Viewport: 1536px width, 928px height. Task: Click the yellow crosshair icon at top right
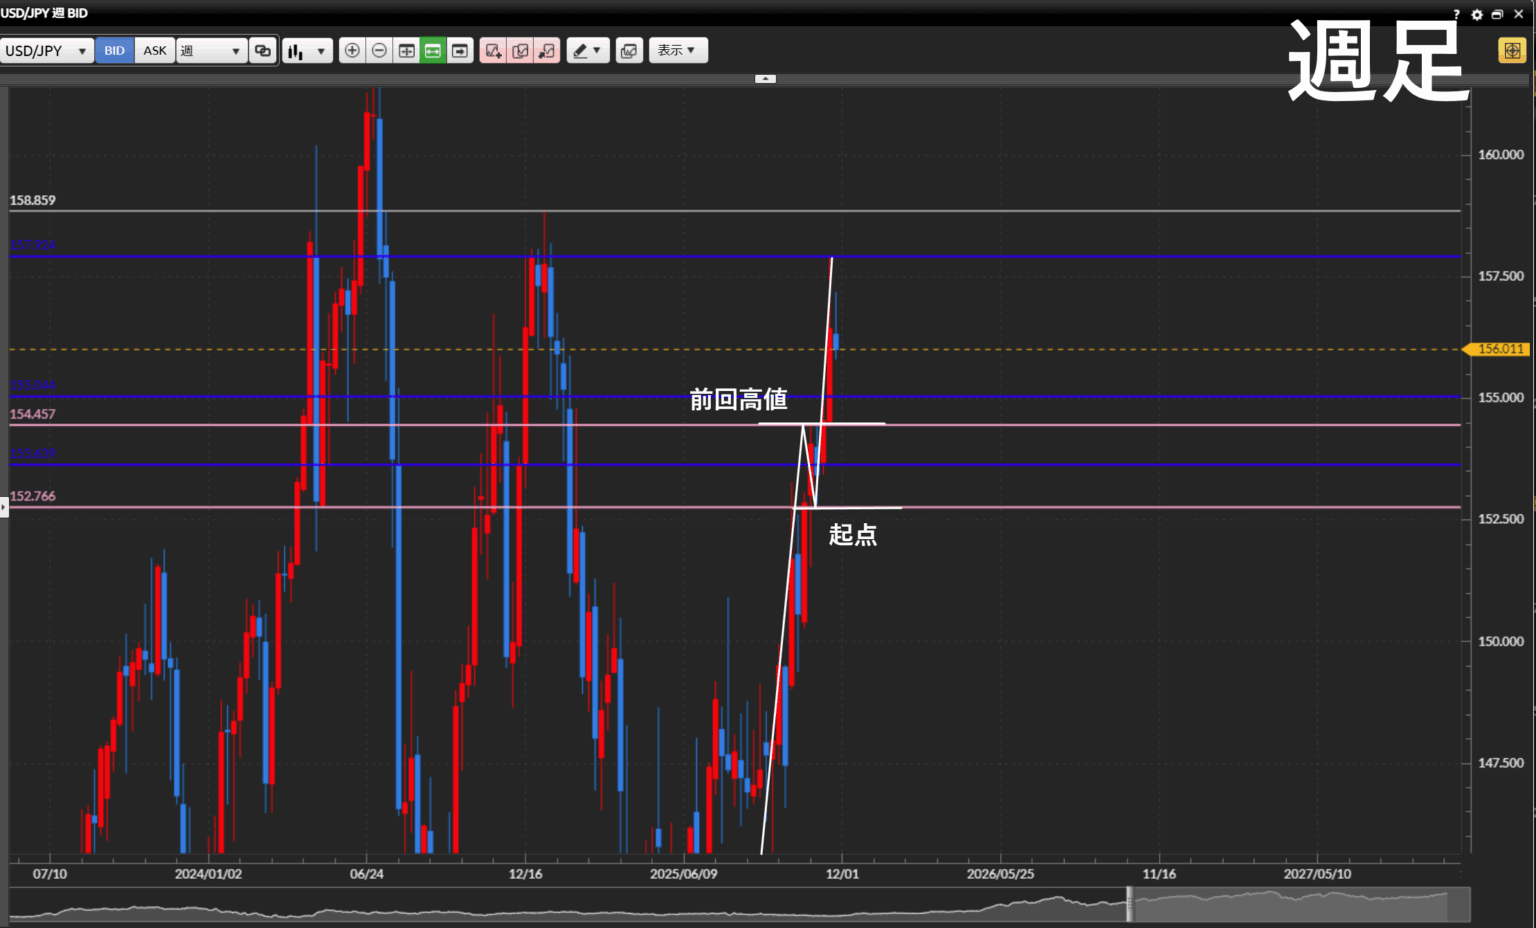1511,51
